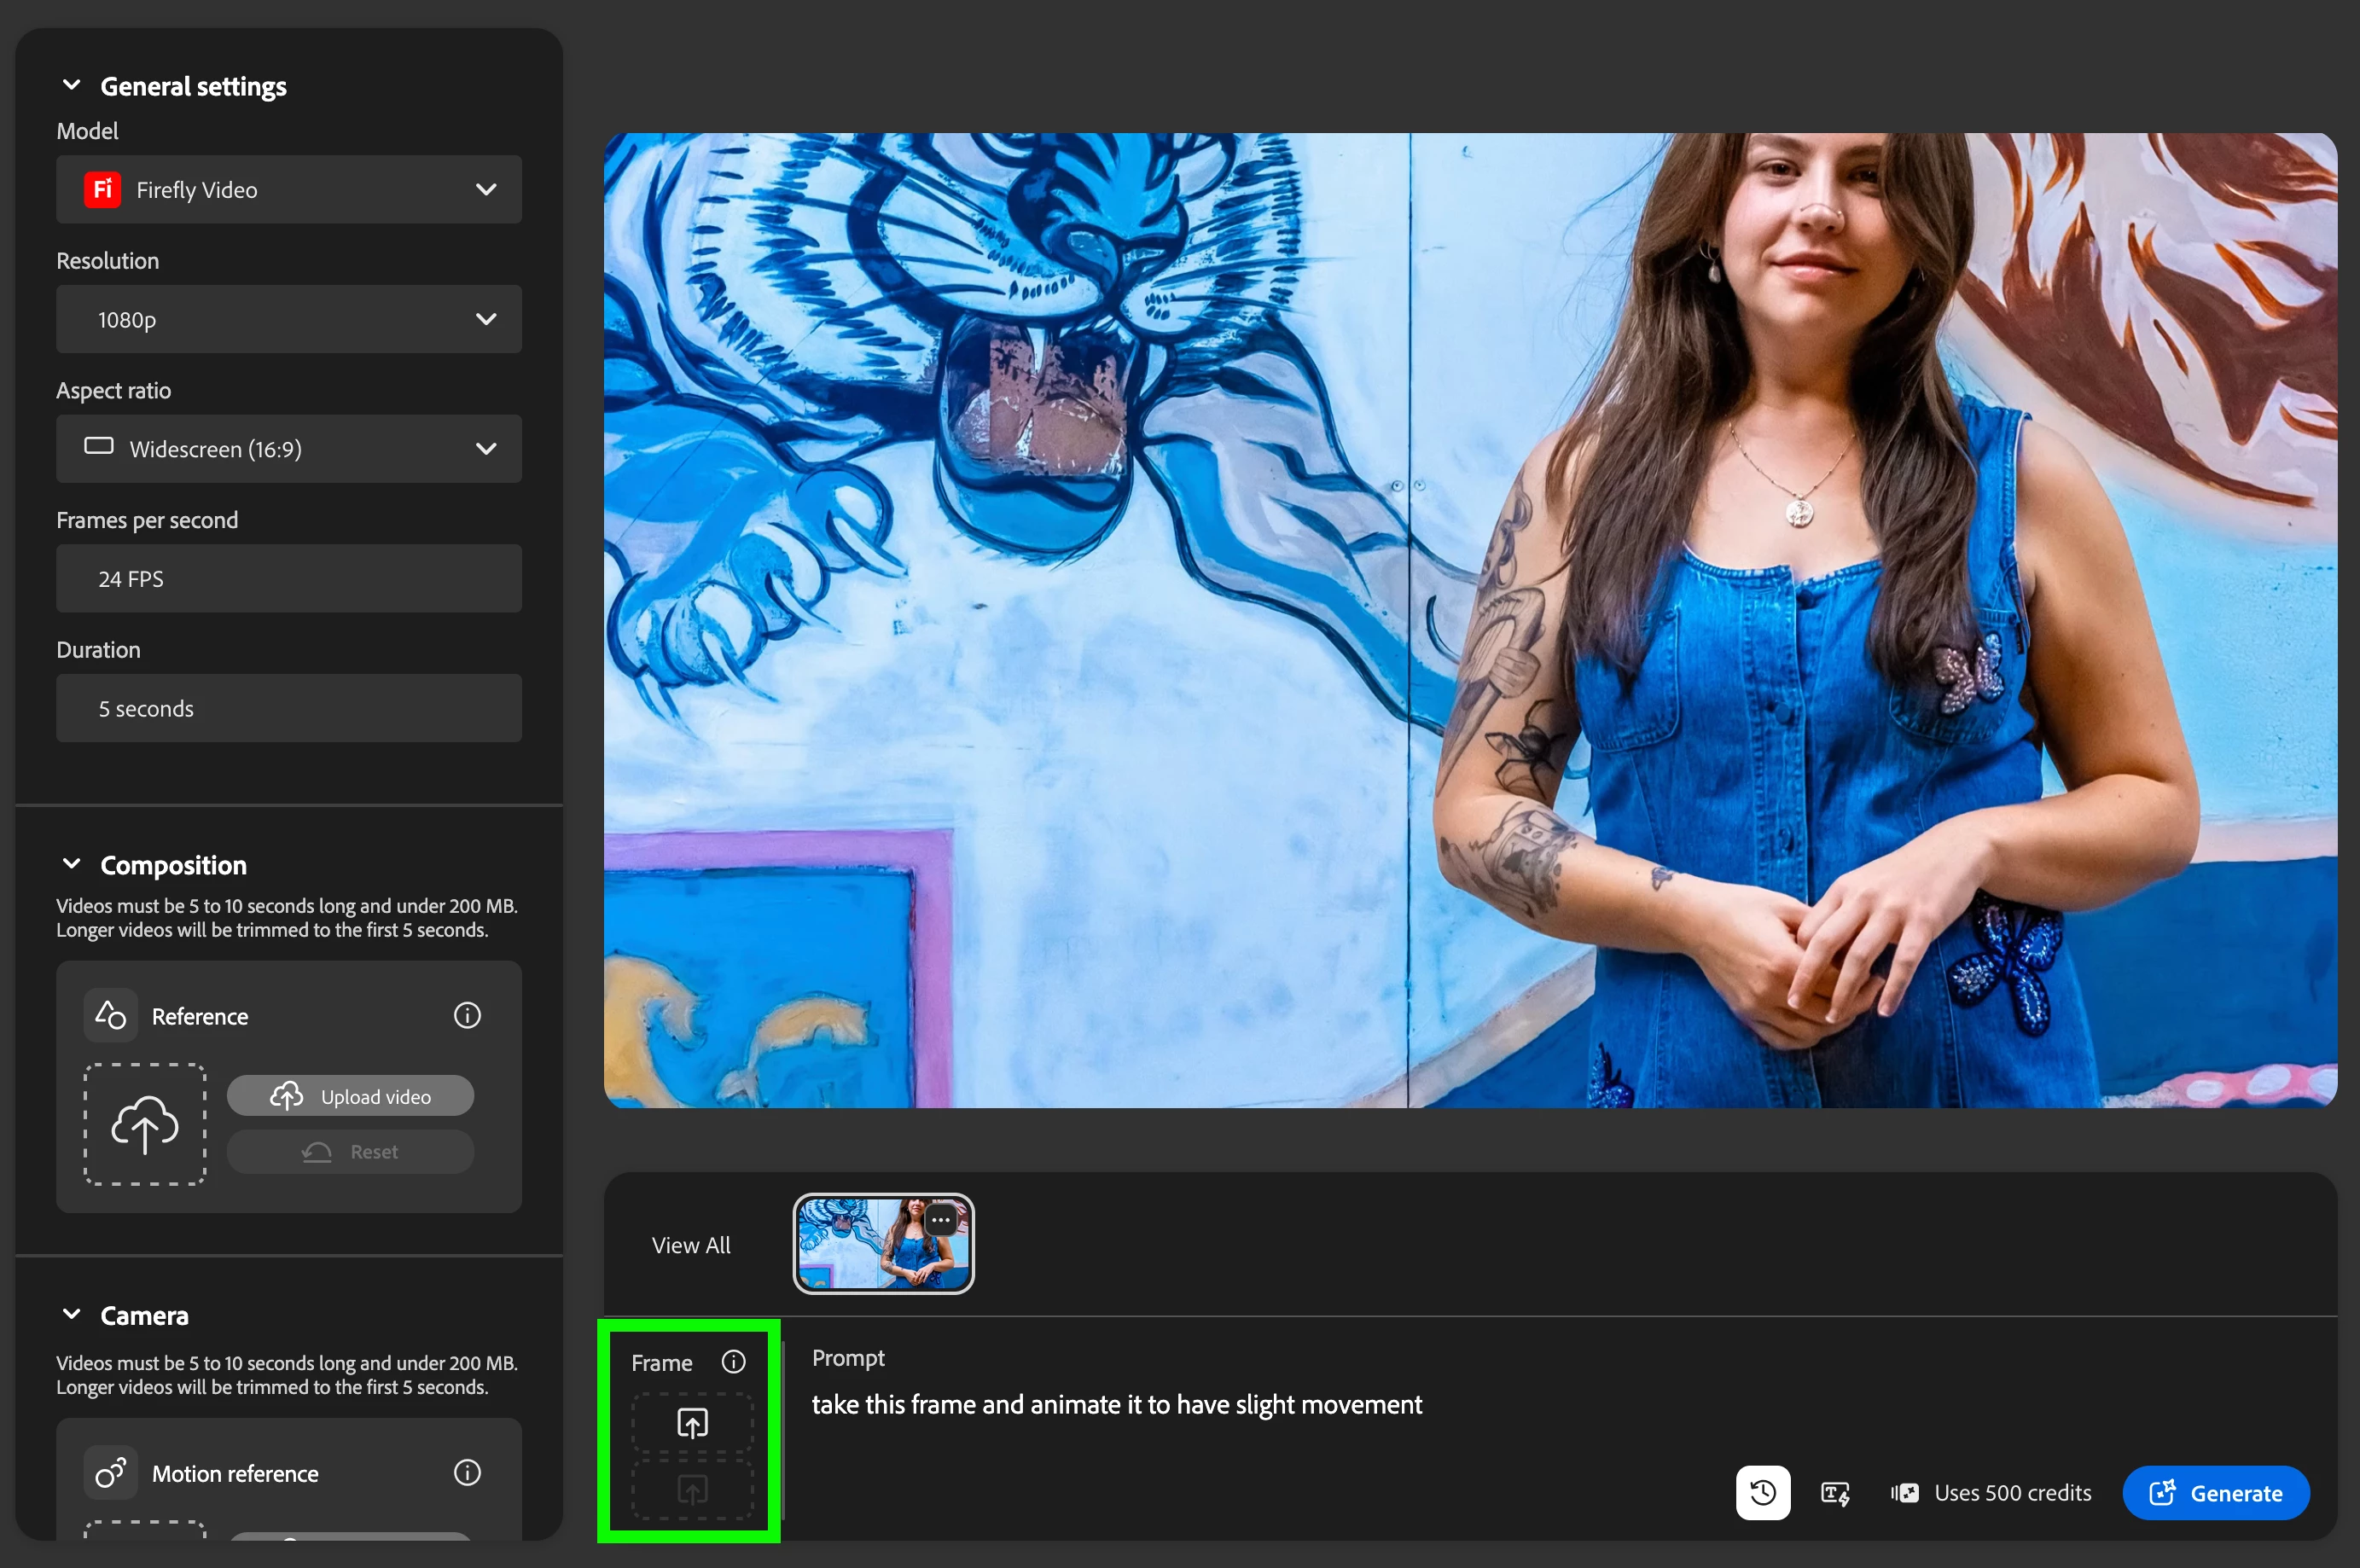Click the last frame upload slot

(x=692, y=1489)
